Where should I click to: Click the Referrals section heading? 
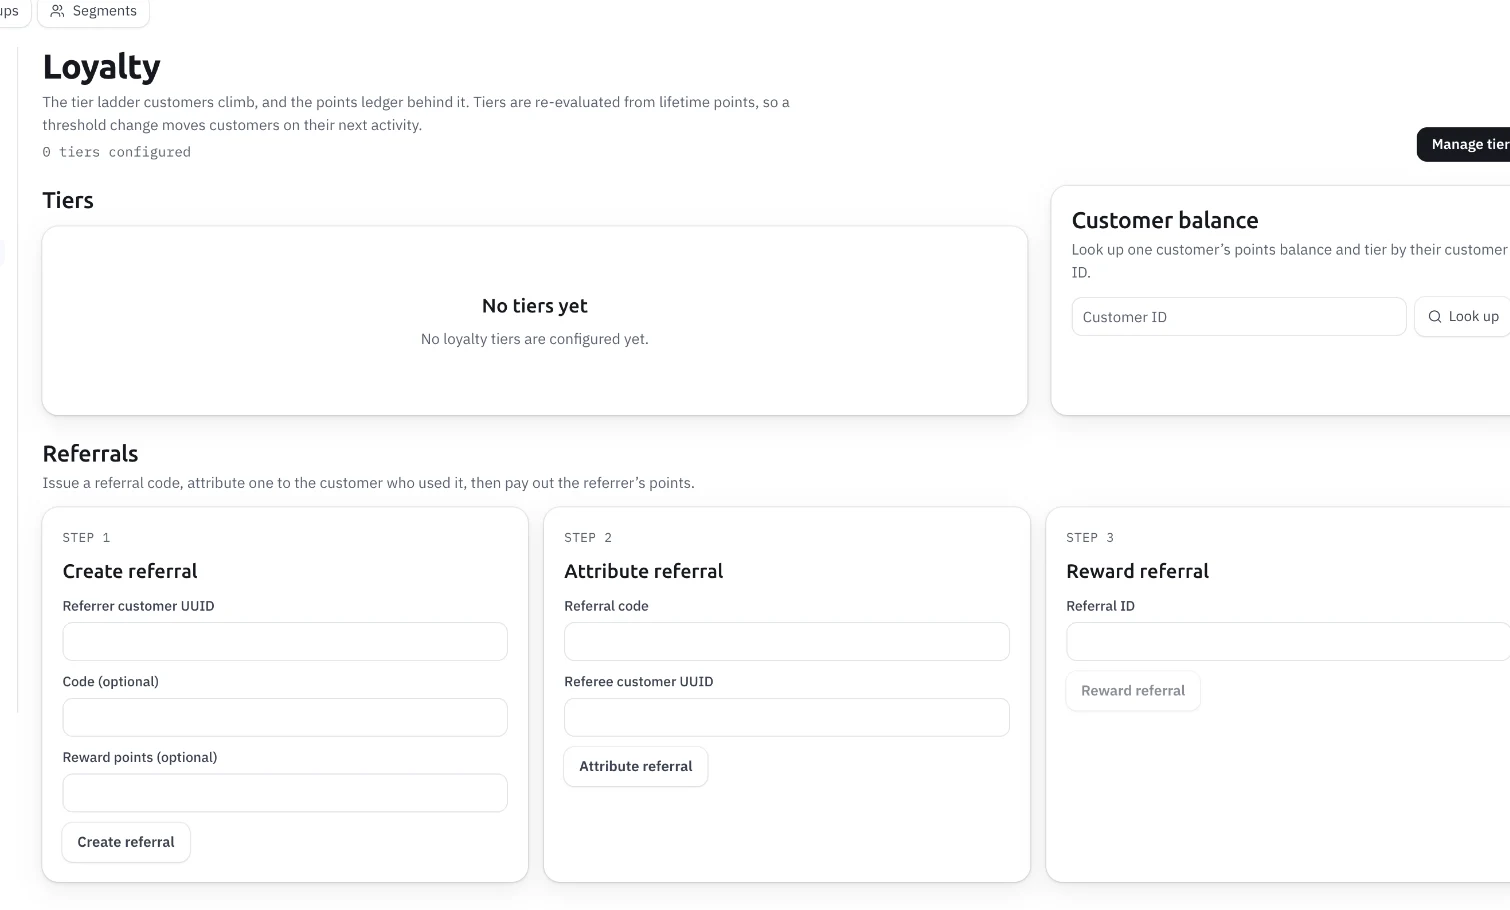click(90, 454)
